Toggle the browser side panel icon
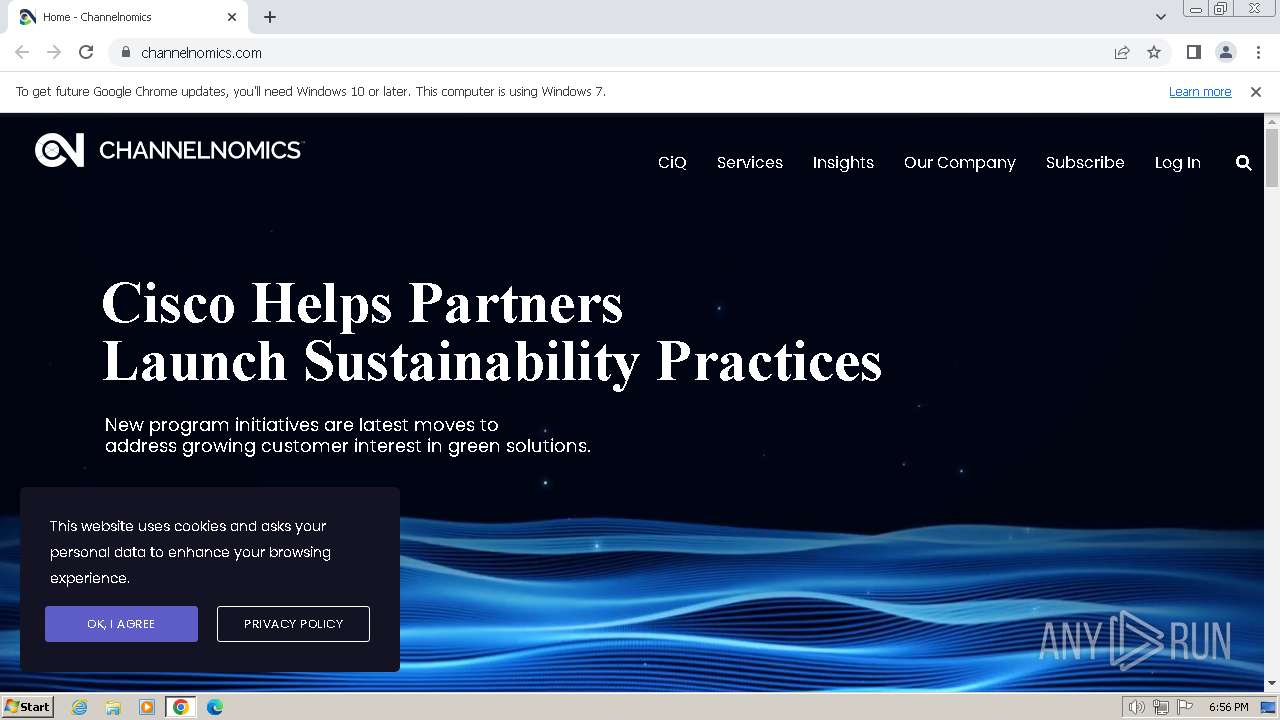 pos(1193,52)
